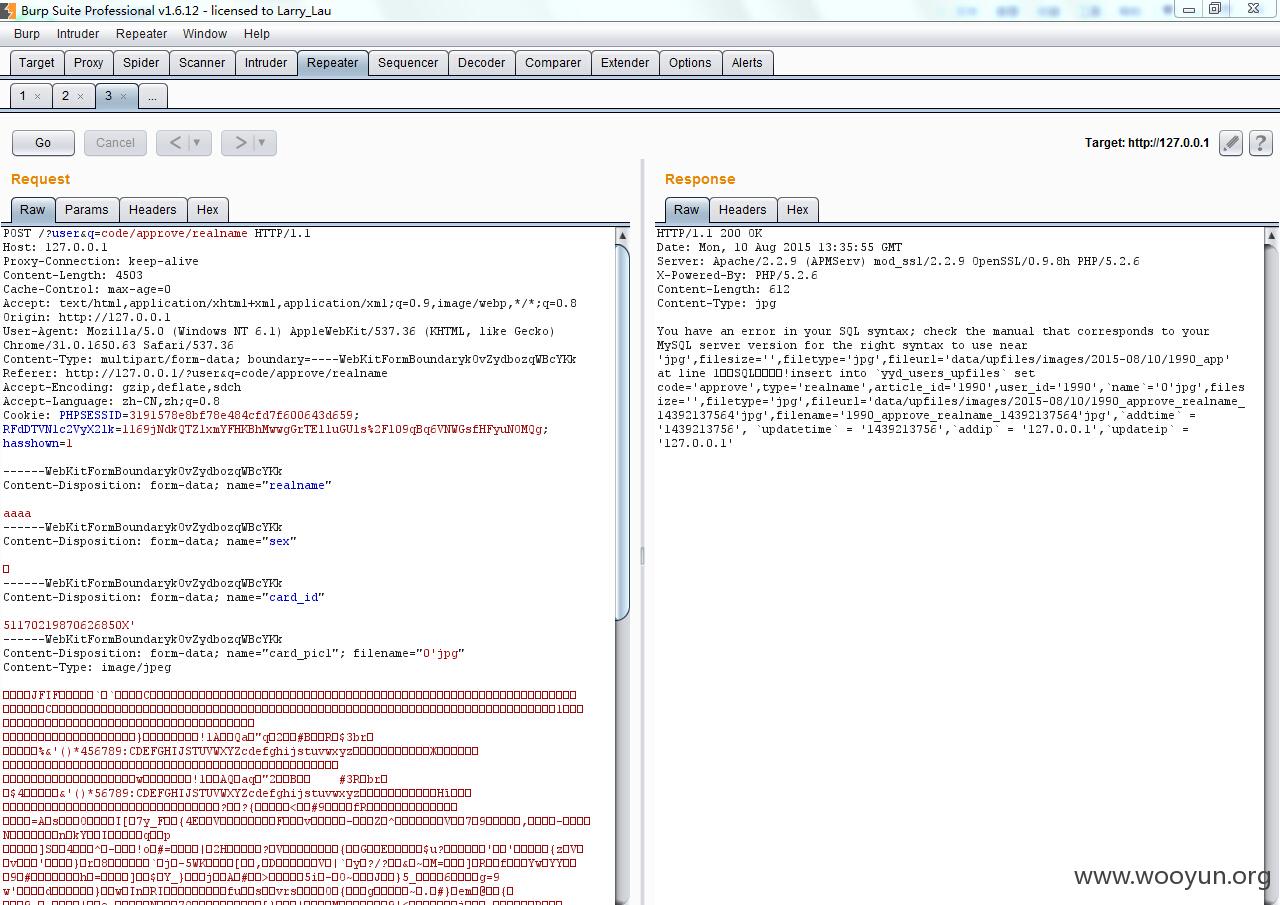This screenshot has width=1280, height=905.
Task: Click the X-Powered-By: PHP/5.2.6 line
Action: 737,276
